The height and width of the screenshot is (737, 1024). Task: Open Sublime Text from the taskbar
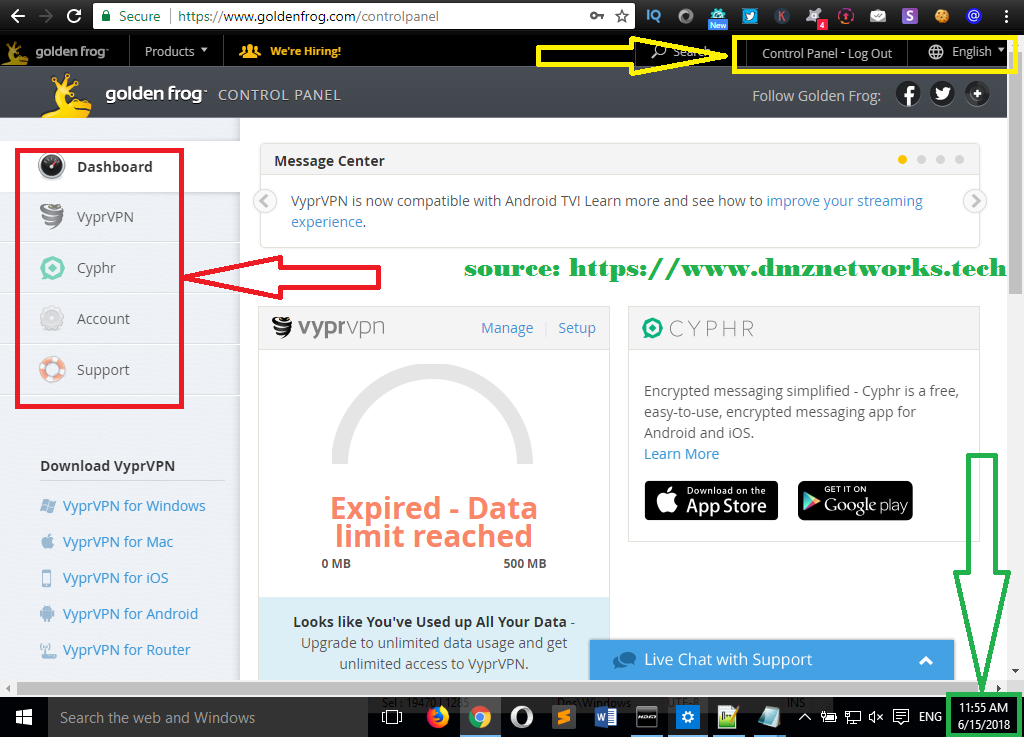[563, 717]
